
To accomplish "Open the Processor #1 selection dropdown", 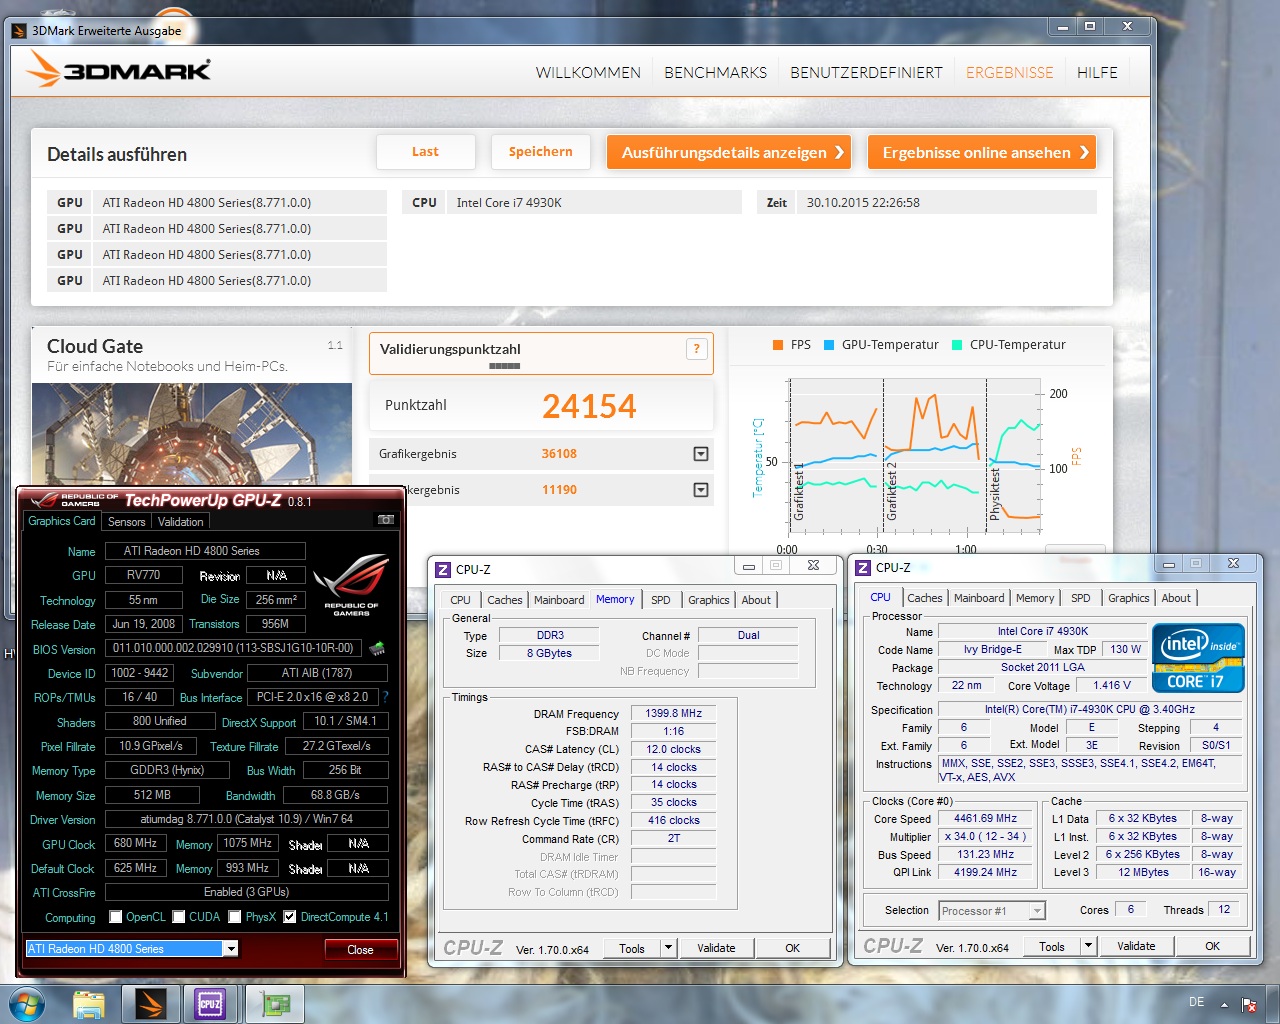I will [1037, 911].
